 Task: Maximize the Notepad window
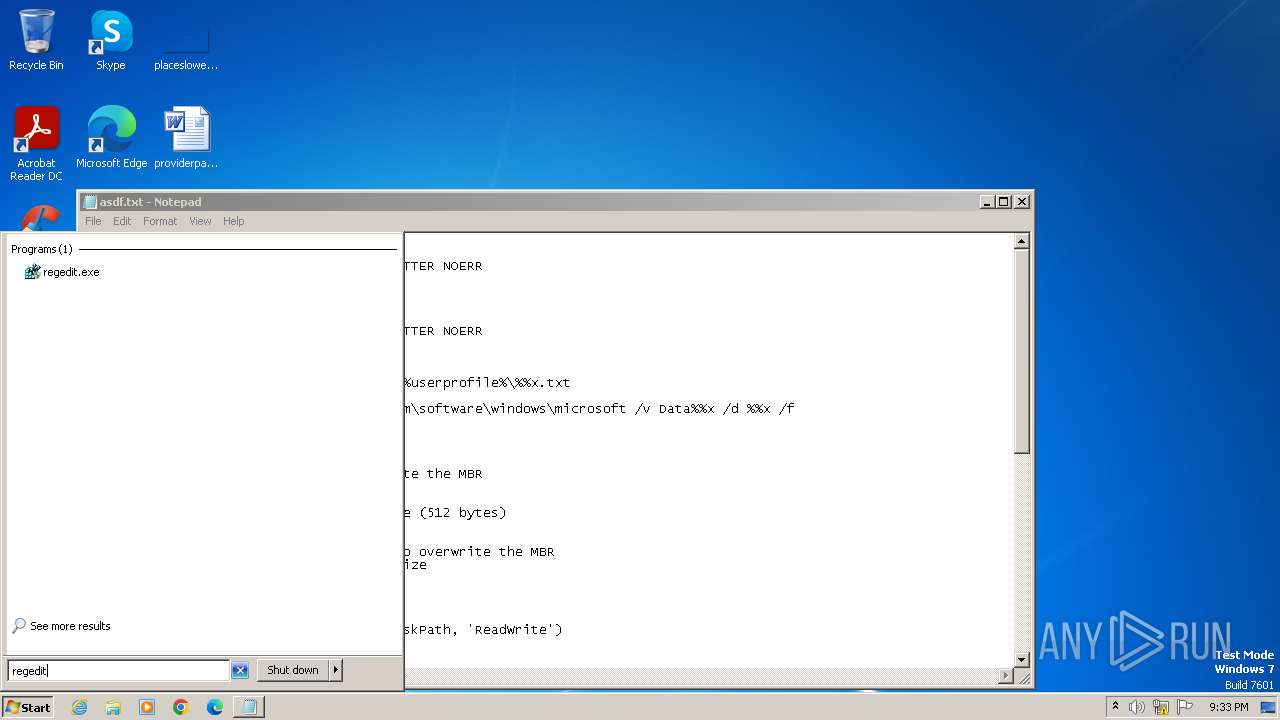click(x=1004, y=201)
